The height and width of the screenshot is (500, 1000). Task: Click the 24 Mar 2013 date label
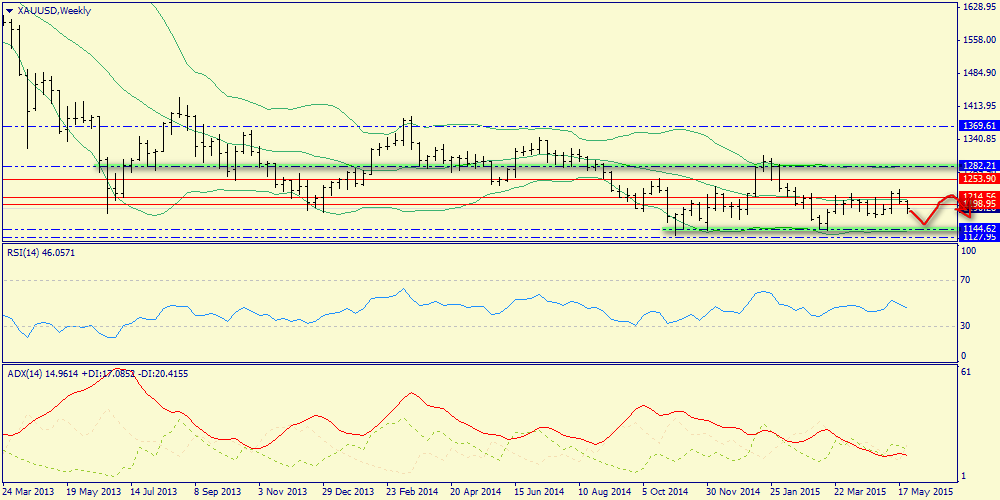29,492
